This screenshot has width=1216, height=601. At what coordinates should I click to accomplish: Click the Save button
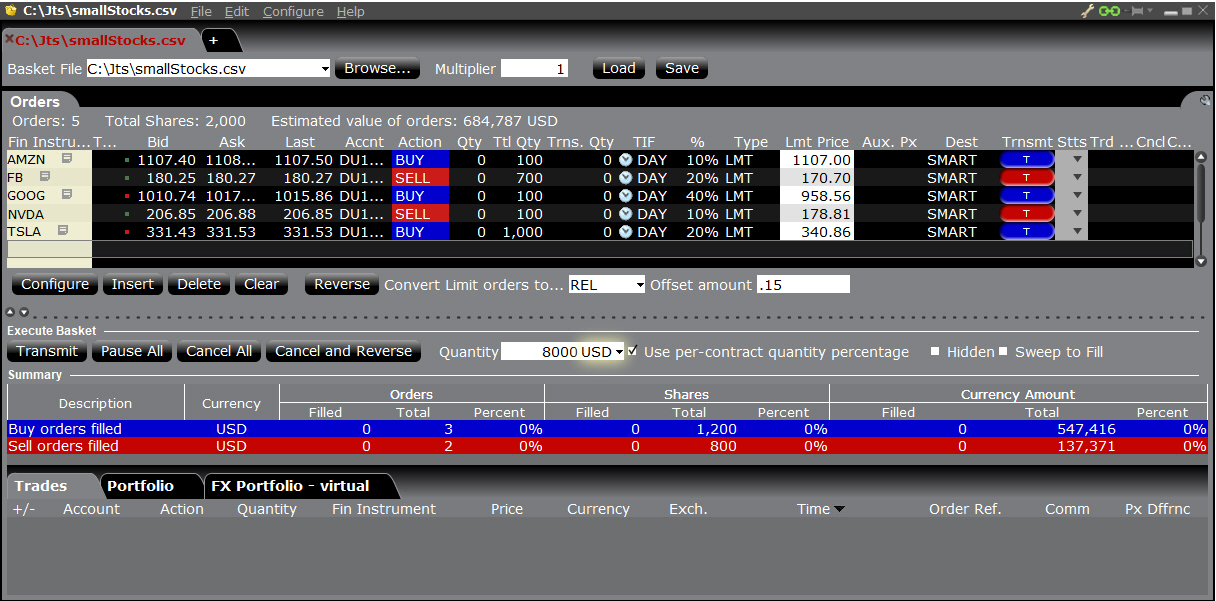682,69
